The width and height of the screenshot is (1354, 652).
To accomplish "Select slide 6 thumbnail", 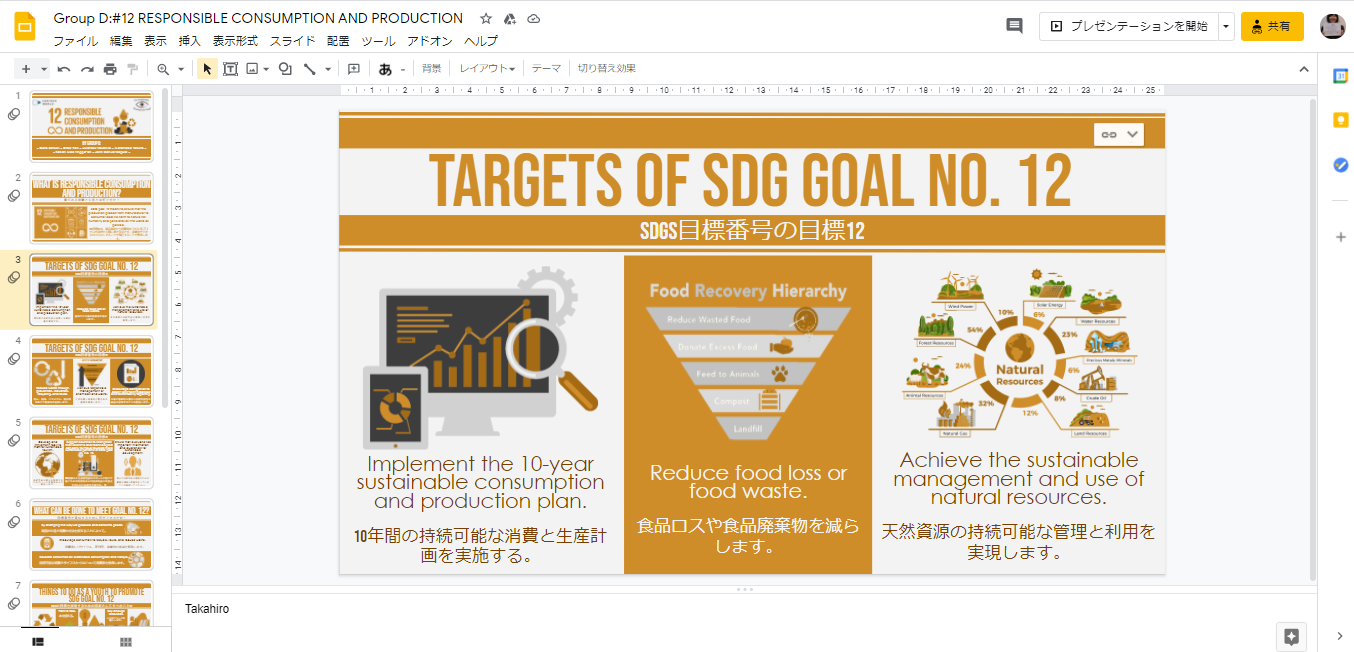I will click(91, 535).
